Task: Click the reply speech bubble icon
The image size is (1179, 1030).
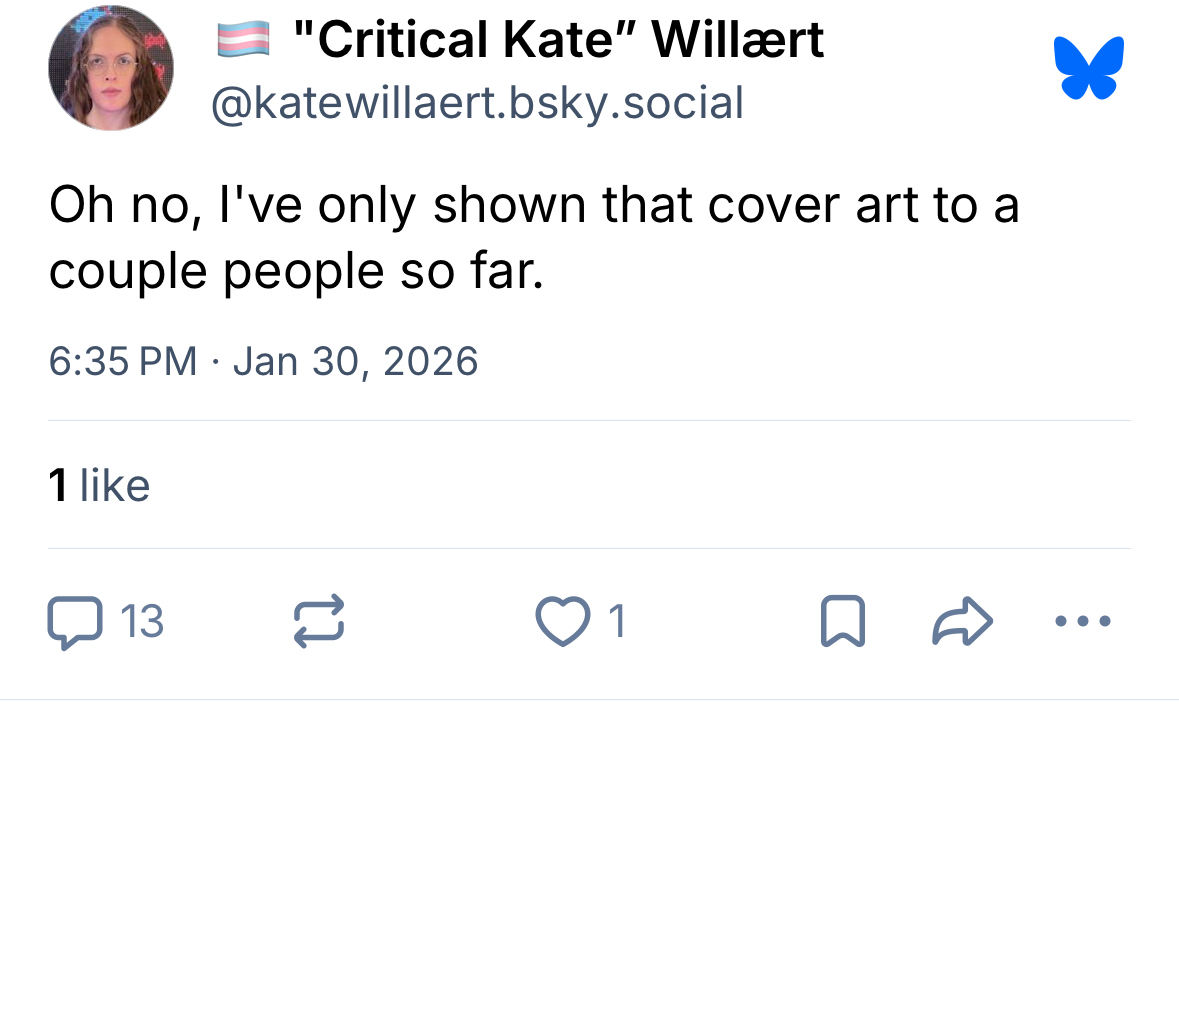Action: pyautogui.click(x=75, y=622)
